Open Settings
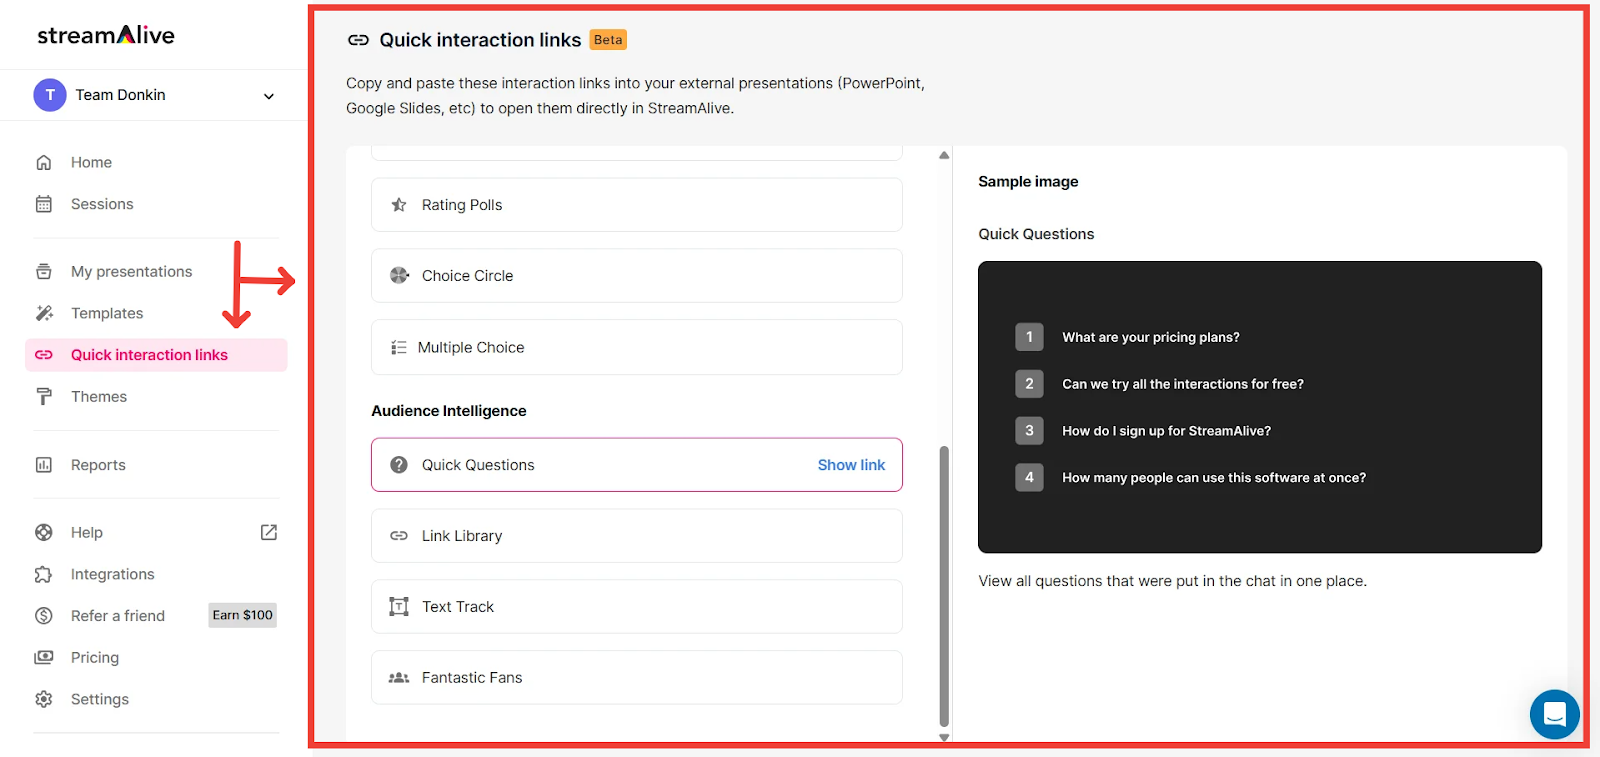The width and height of the screenshot is (1600, 757). (100, 699)
